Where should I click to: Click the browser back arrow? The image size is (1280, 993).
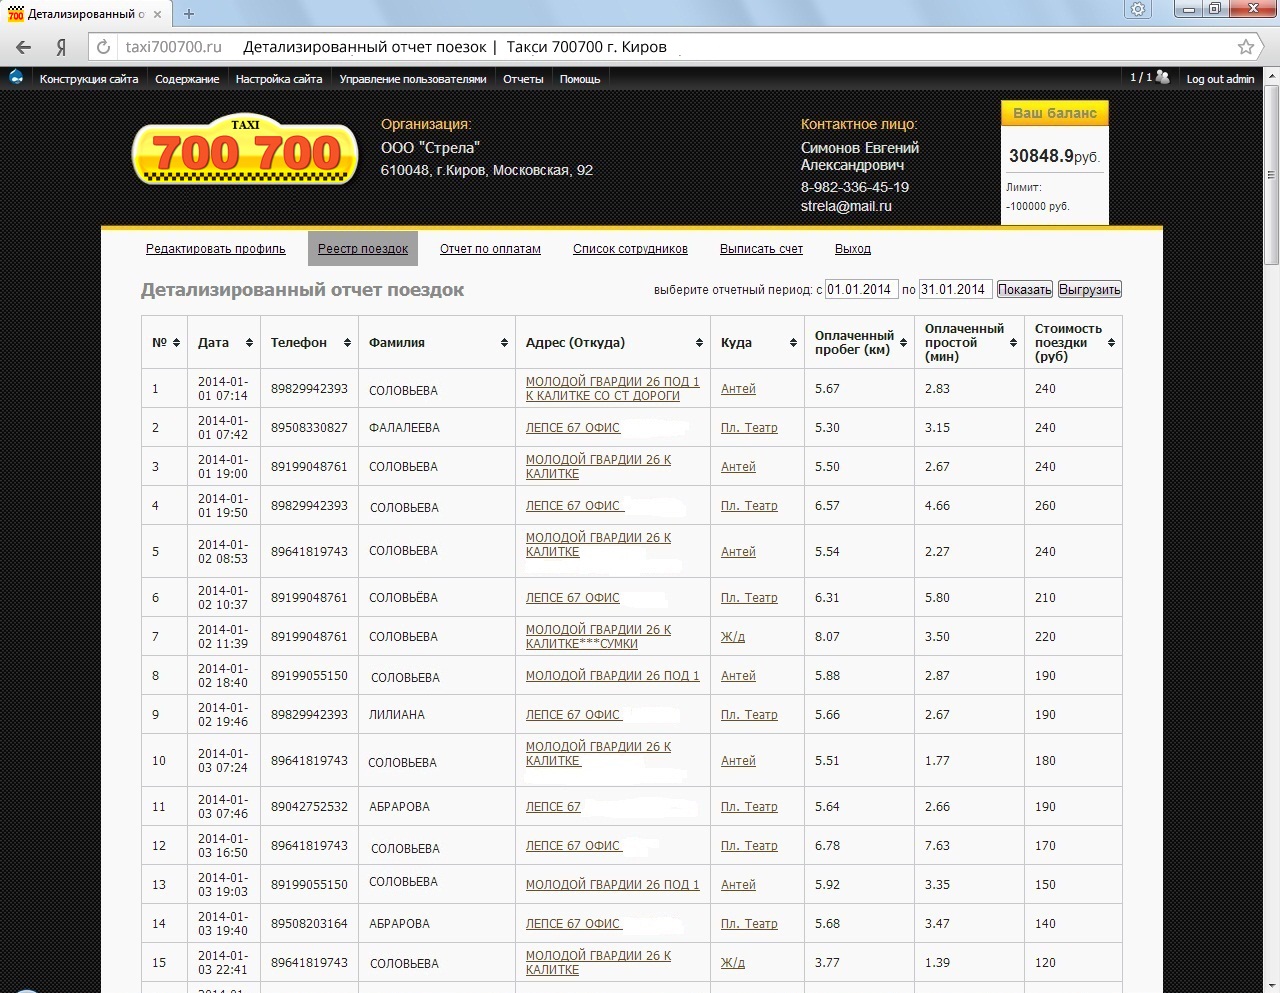pyautogui.click(x=24, y=47)
